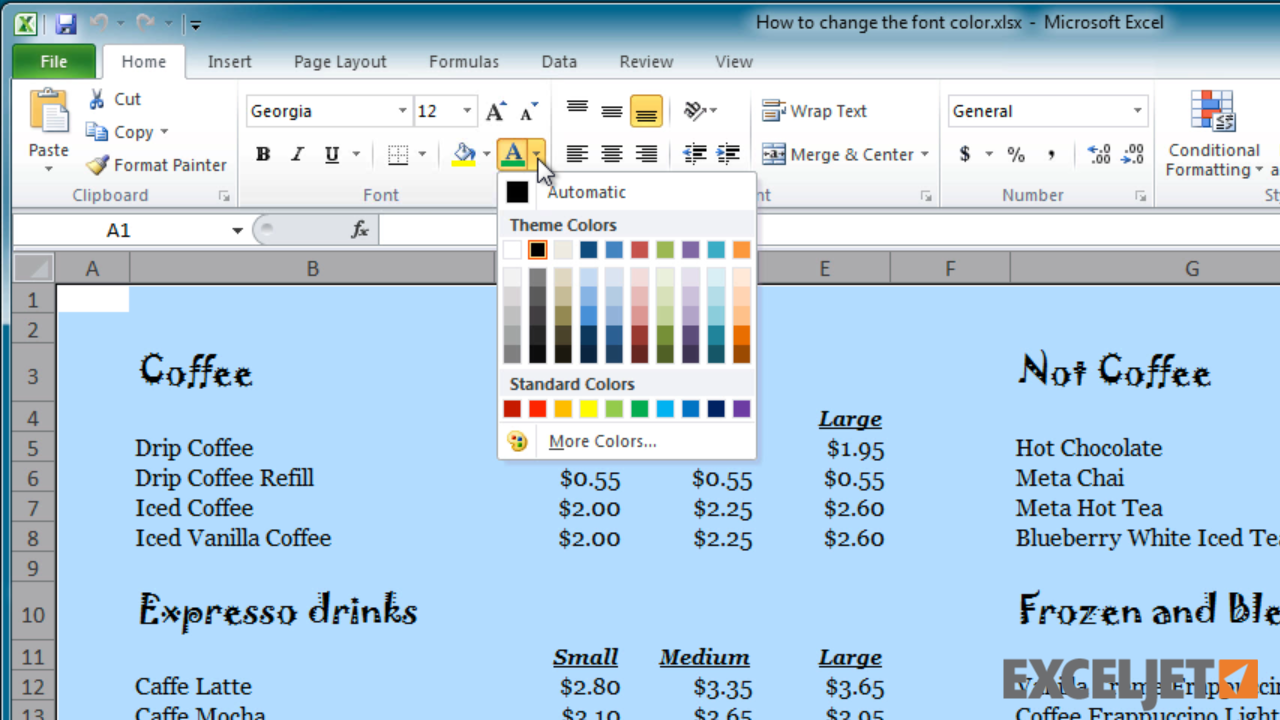Open Conditional Formatting icon
The height and width of the screenshot is (720, 1280).
[x=1212, y=112]
